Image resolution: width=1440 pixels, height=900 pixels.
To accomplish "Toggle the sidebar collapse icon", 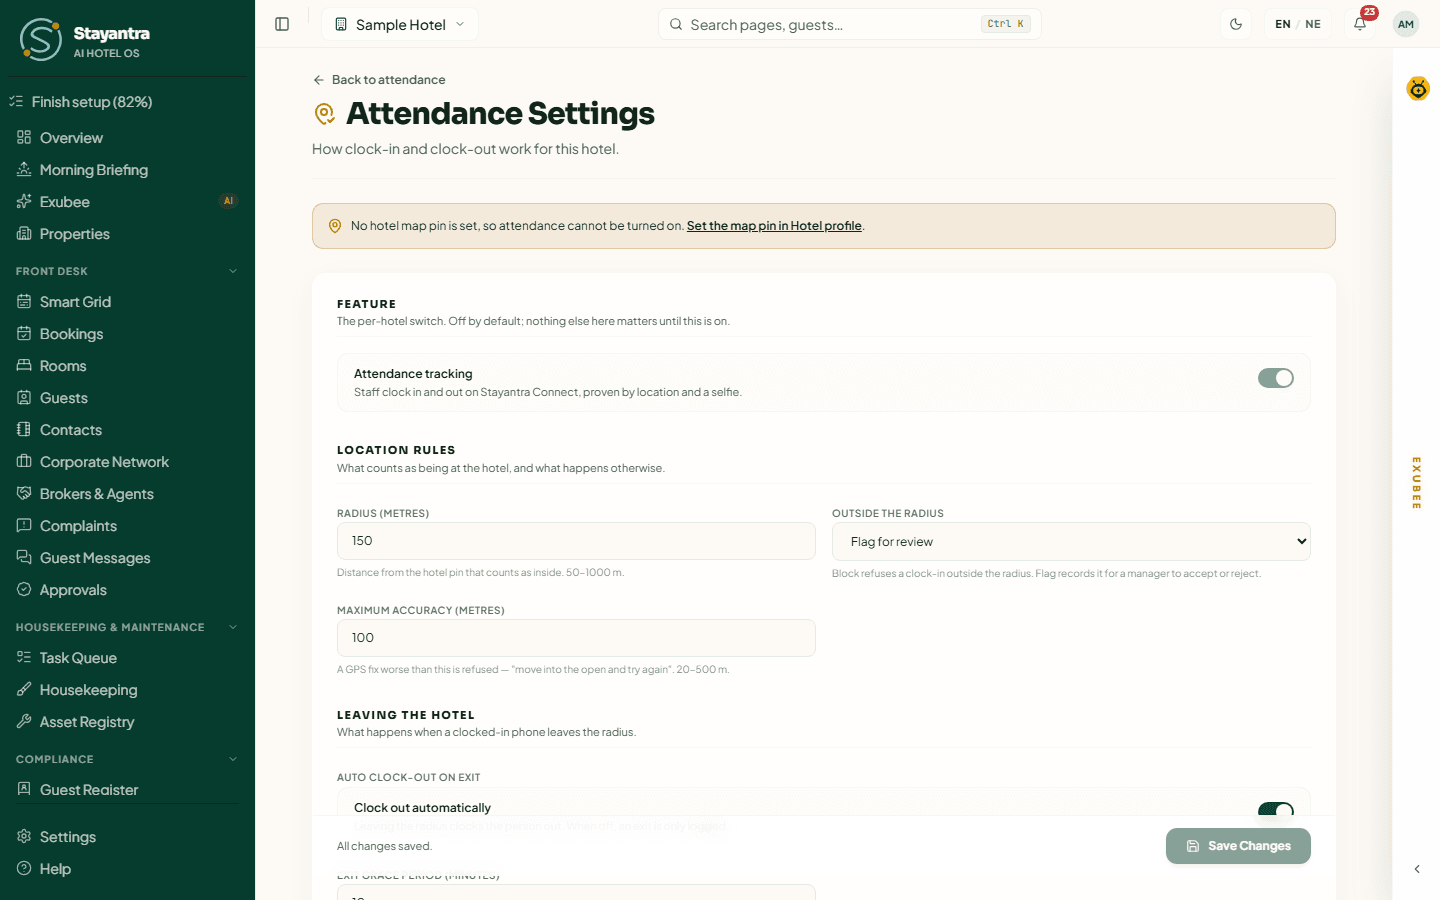I will [x=282, y=24].
